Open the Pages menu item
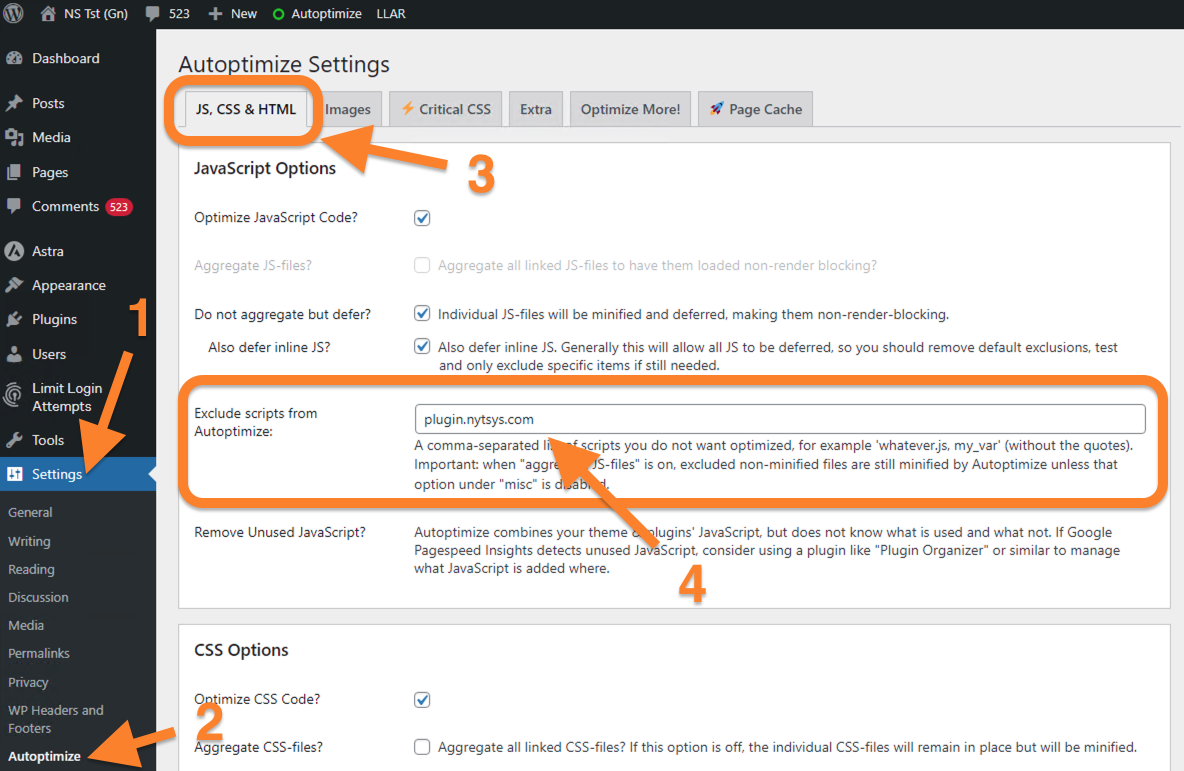 tap(50, 172)
